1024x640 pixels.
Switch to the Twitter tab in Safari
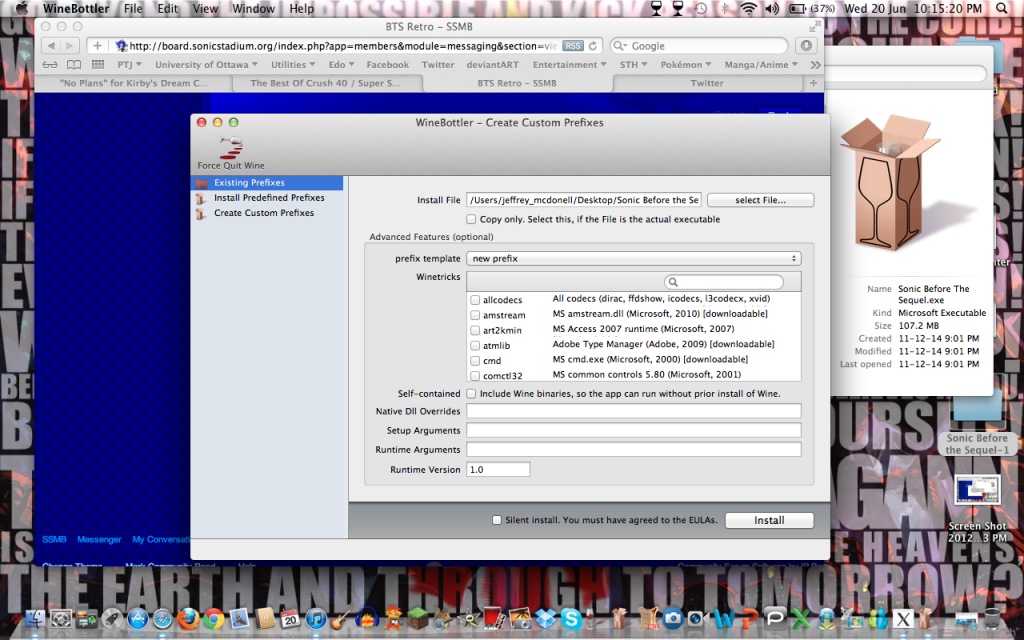[x=707, y=83]
